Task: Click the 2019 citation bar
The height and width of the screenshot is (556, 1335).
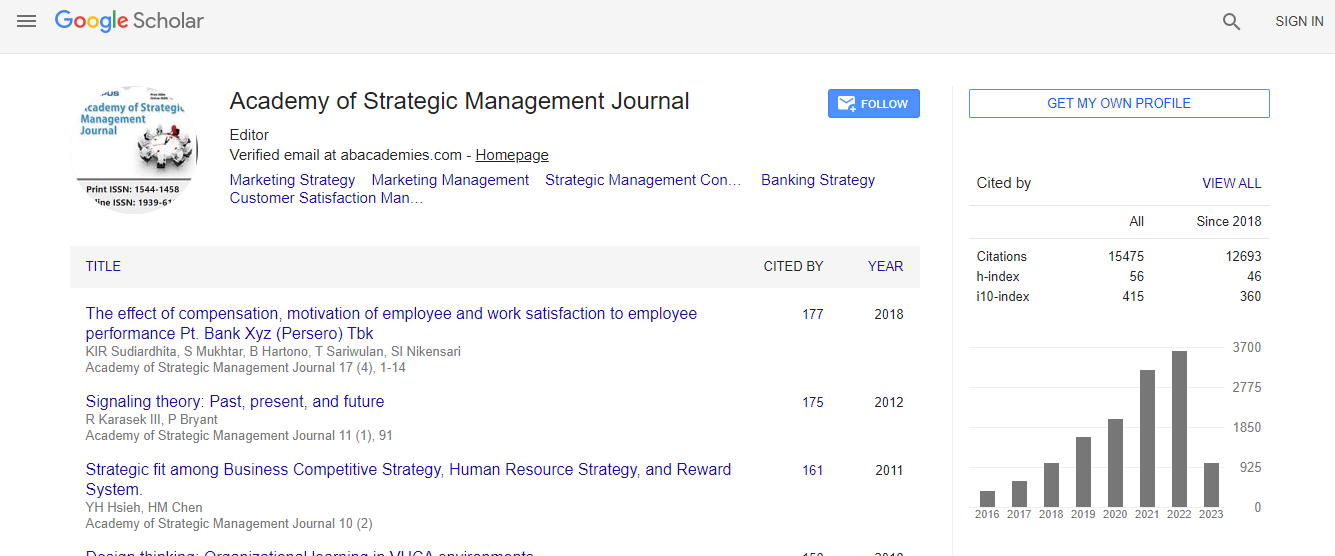Action: 1083,472
